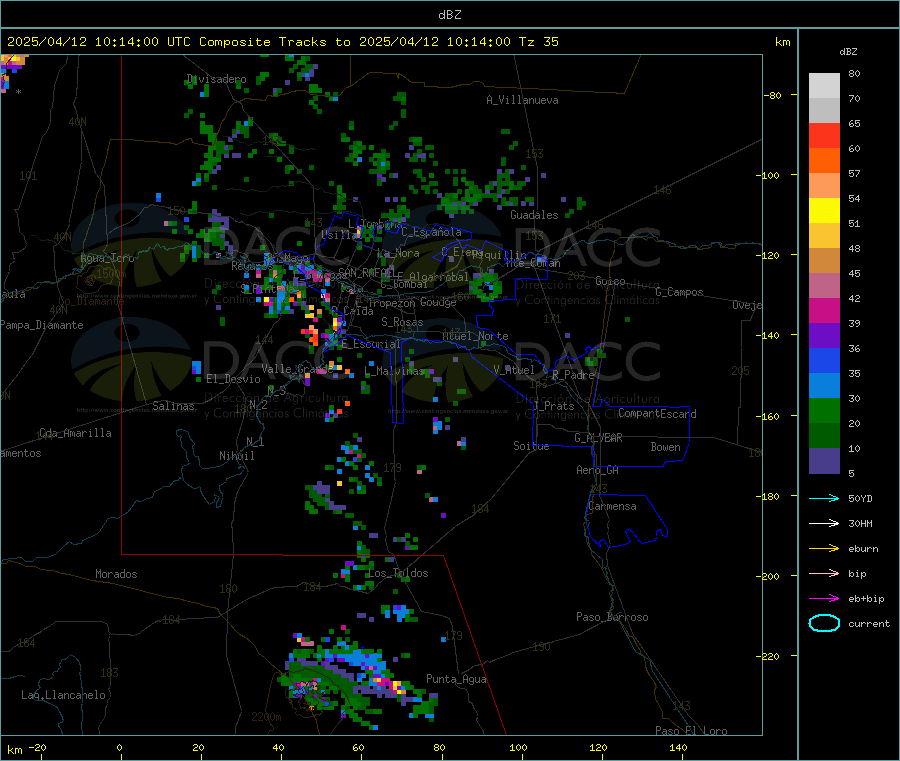This screenshot has width=900, height=761.
Task: Click the 'Atuel_Norte' map label
Action: pos(475,336)
